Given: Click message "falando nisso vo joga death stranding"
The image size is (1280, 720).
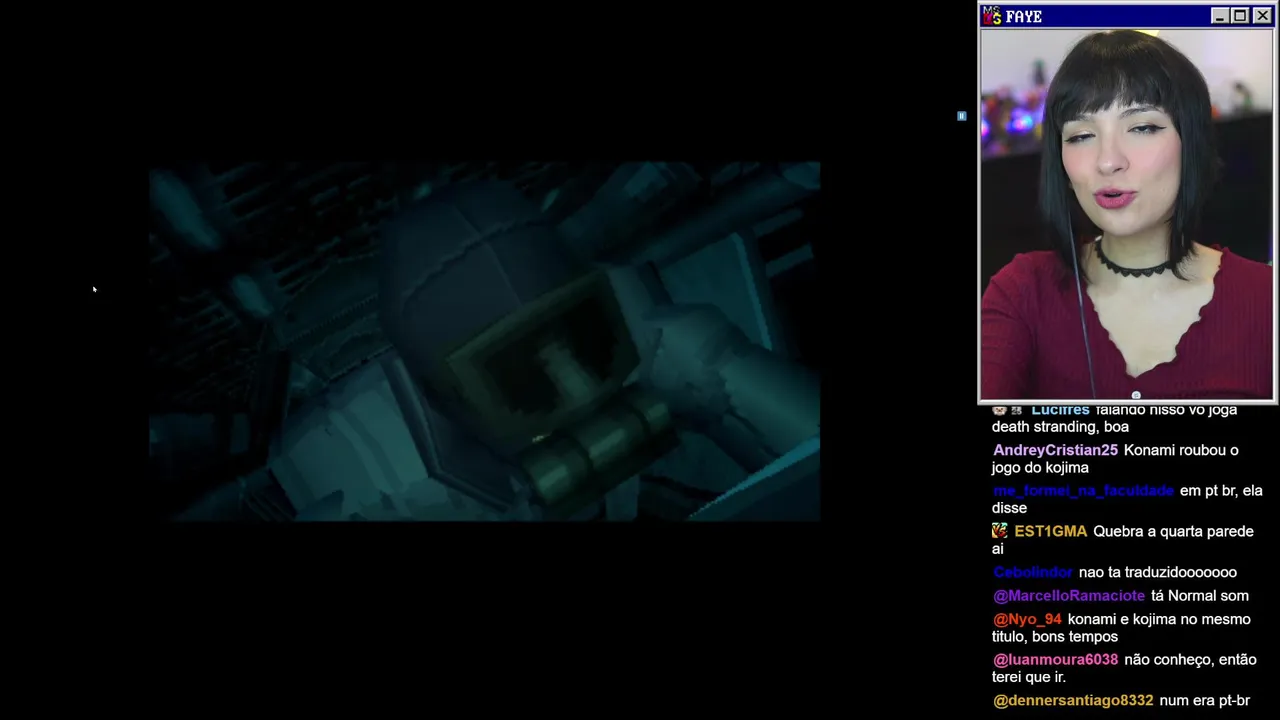Looking at the screenshot, I should click(x=1114, y=418).
